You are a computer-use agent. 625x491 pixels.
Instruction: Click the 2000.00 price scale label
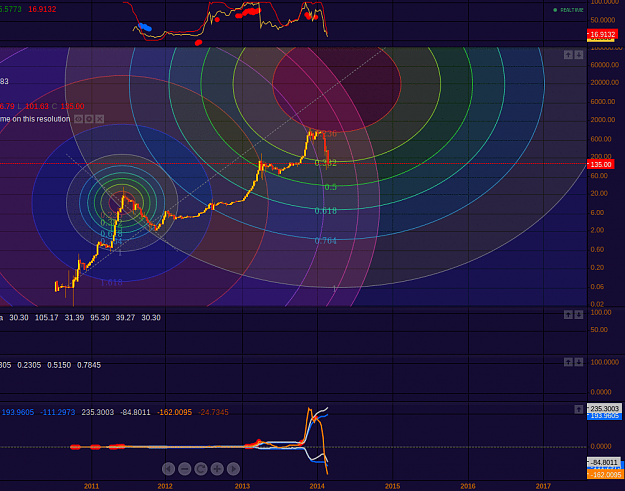pos(603,120)
